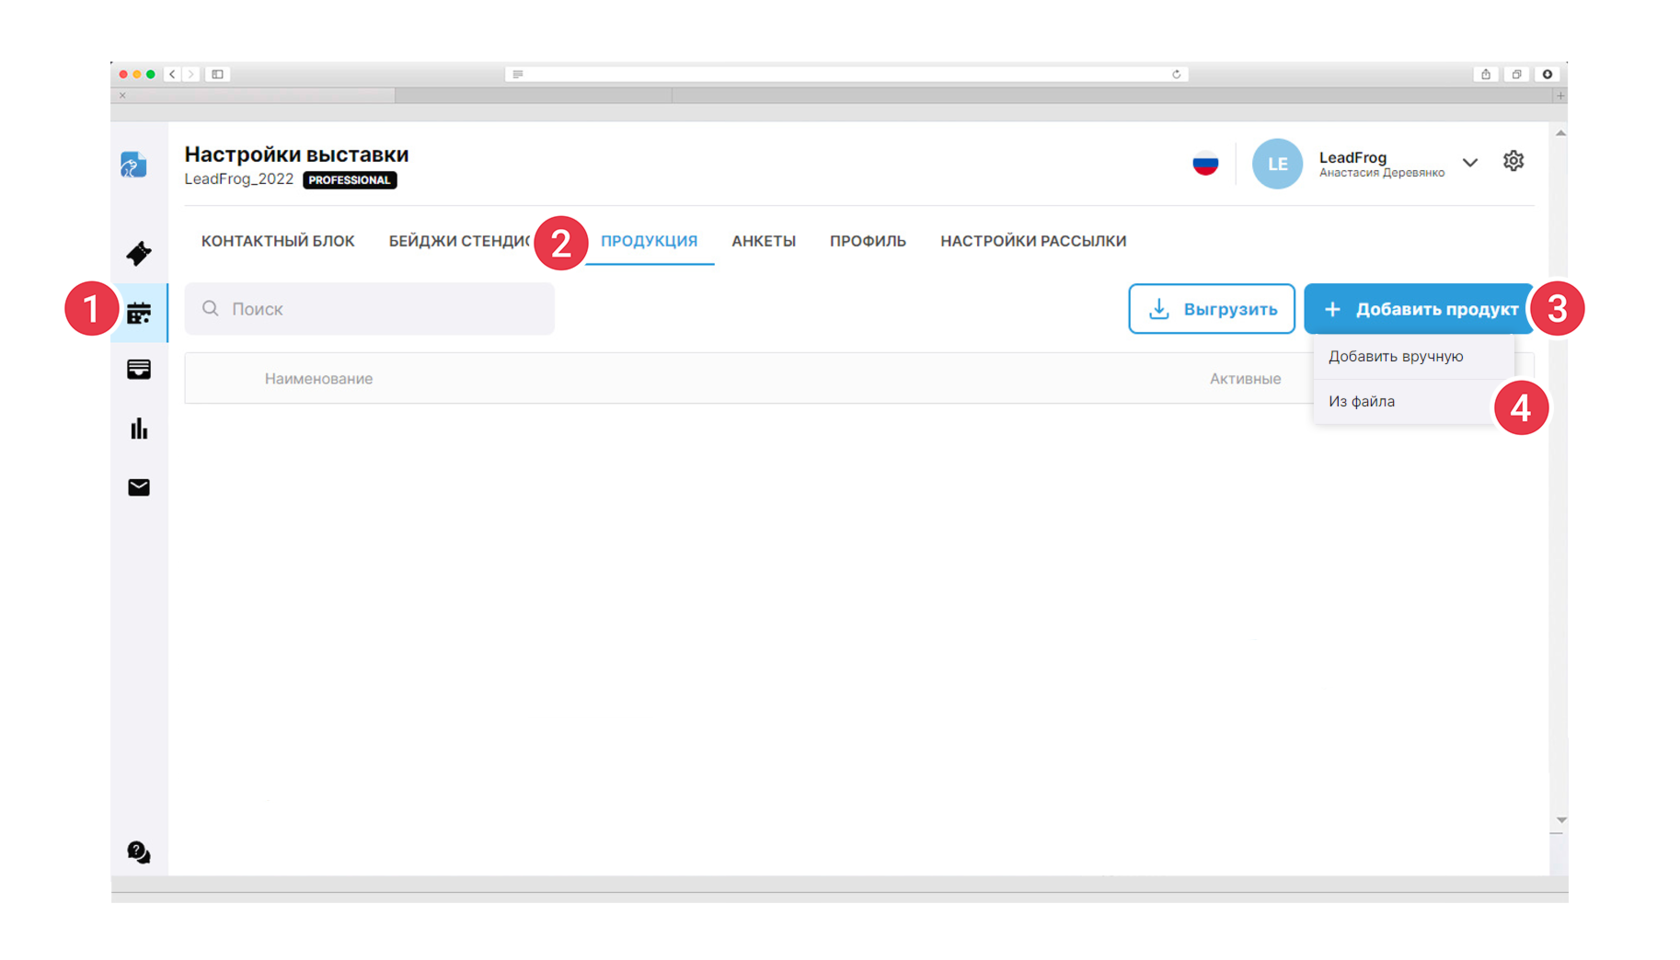Click the scrollbar down arrow
The height and width of the screenshot is (960, 1680).
coord(1560,820)
